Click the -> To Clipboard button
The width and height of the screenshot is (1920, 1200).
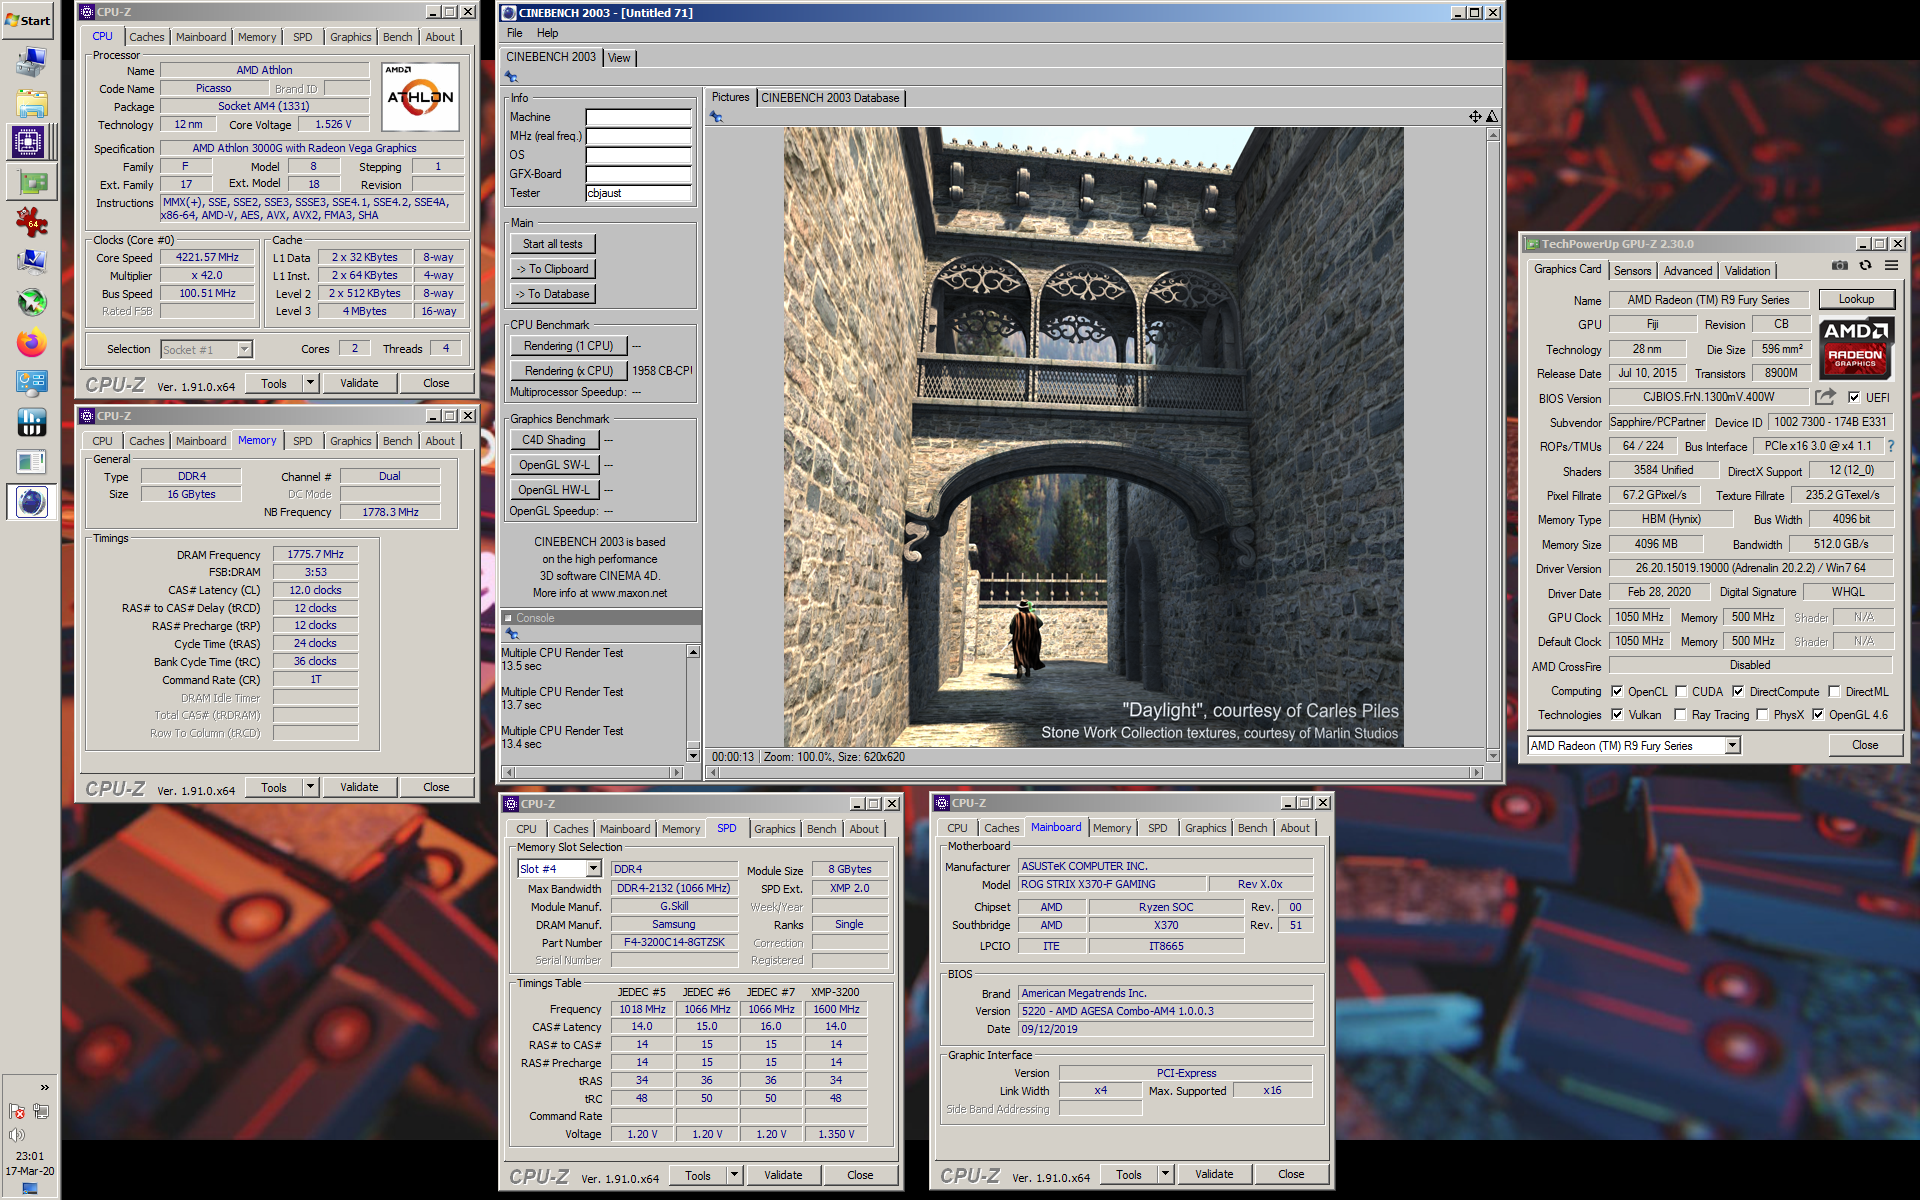pos(552,269)
